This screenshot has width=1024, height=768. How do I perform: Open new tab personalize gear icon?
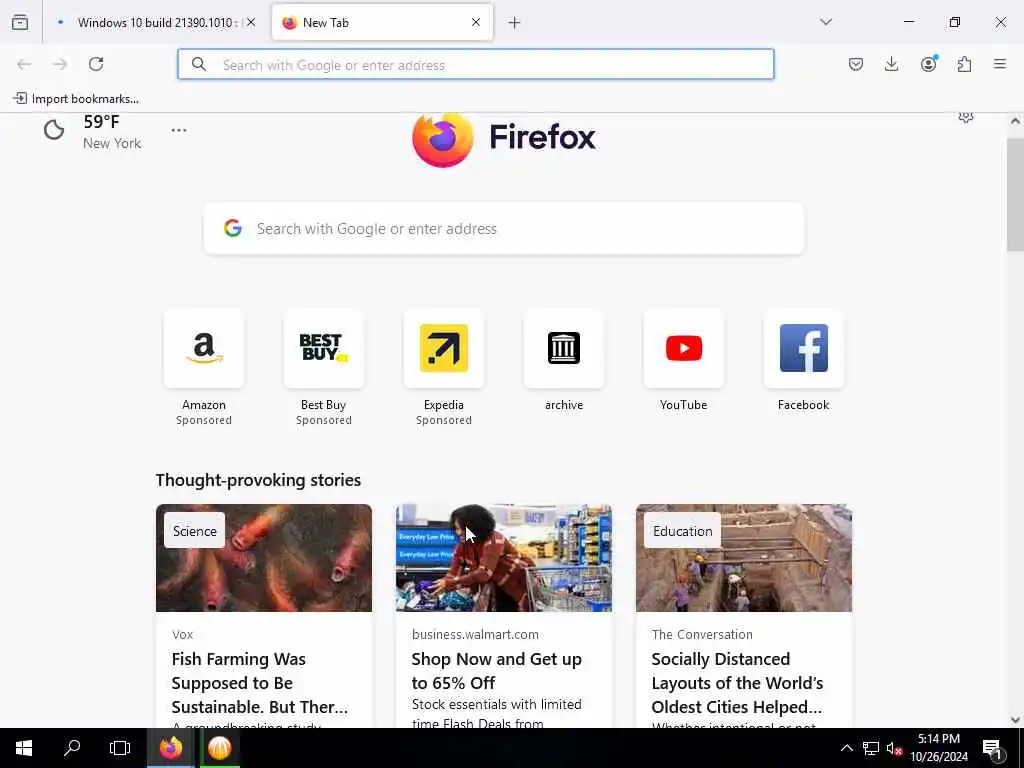[966, 118]
